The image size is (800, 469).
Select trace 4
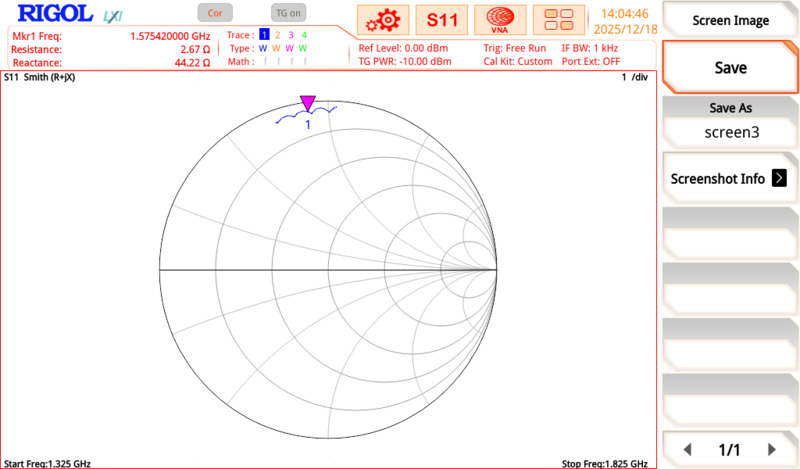304,35
